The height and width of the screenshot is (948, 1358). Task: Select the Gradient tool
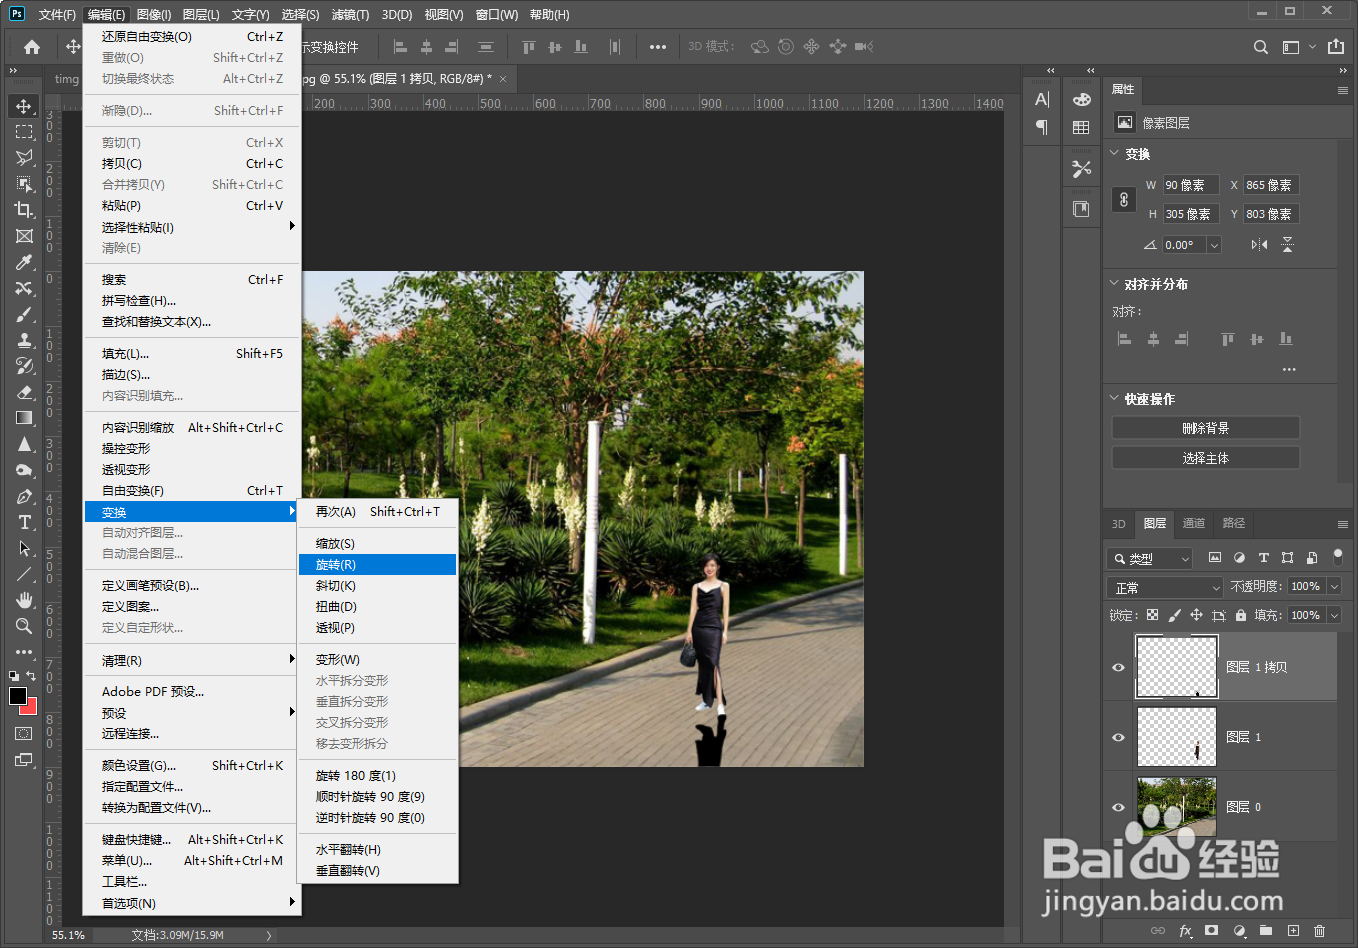[x=24, y=418]
